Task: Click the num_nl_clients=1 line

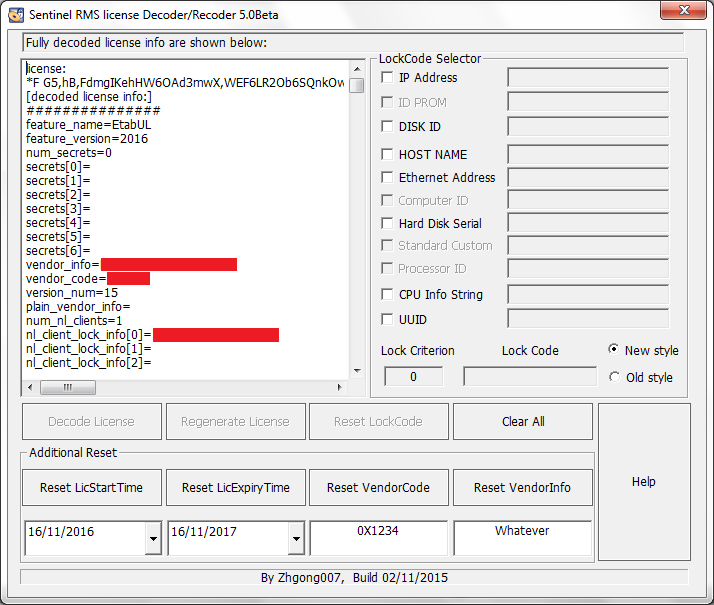Action: (74, 321)
